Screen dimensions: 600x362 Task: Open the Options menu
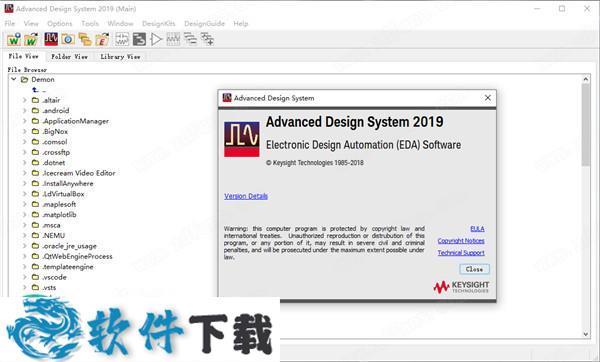click(x=59, y=23)
